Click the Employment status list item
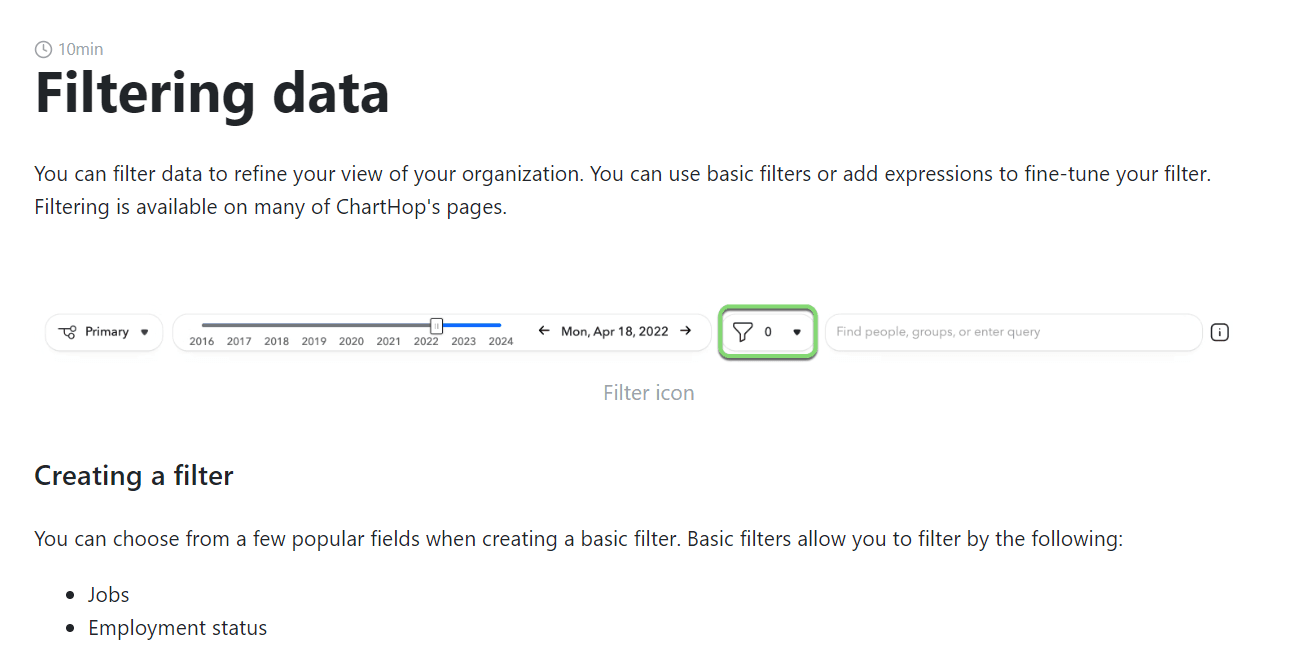 pos(178,628)
